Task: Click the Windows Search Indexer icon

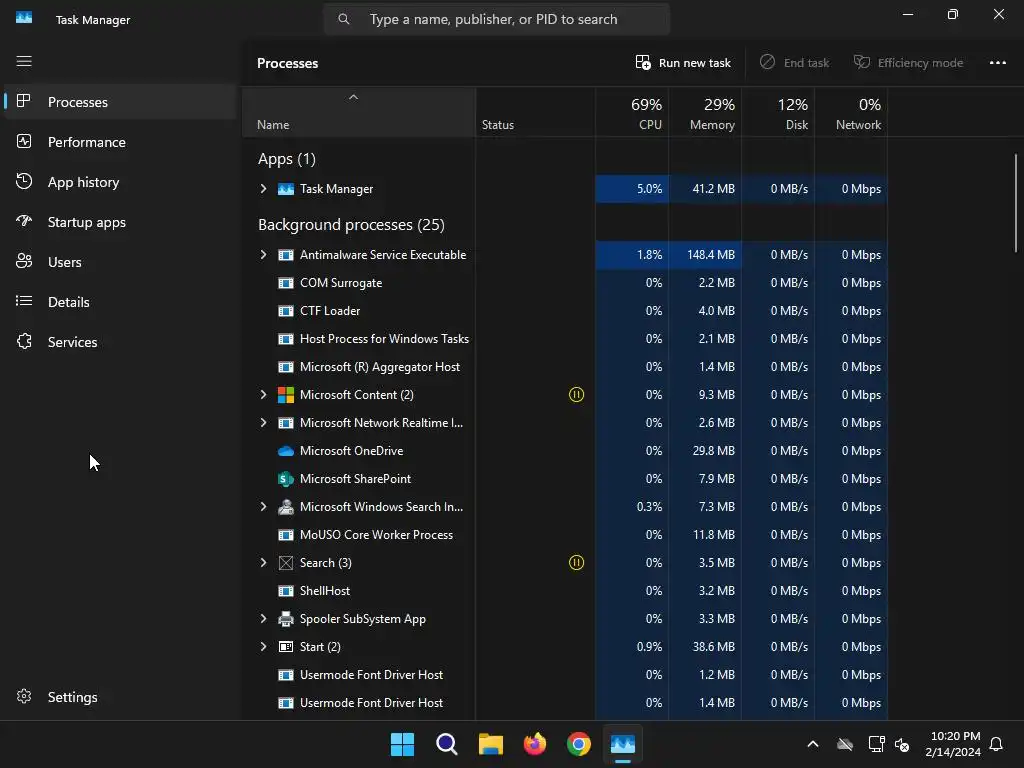Action: (285, 507)
